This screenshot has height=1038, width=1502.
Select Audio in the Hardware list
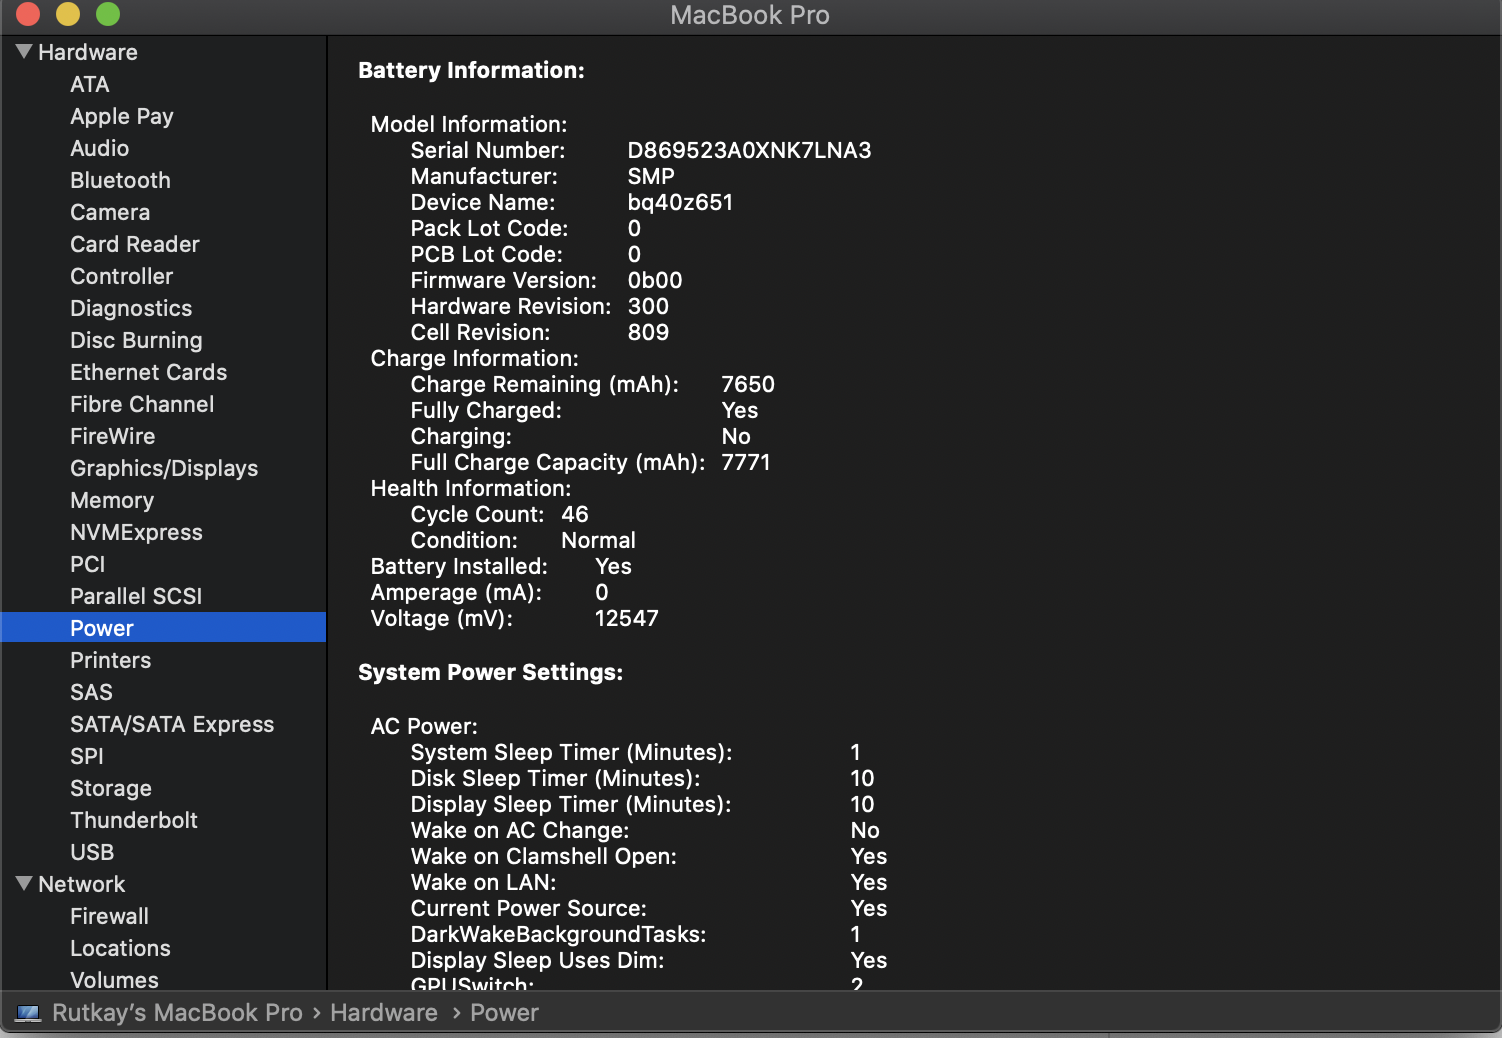pyautogui.click(x=100, y=148)
